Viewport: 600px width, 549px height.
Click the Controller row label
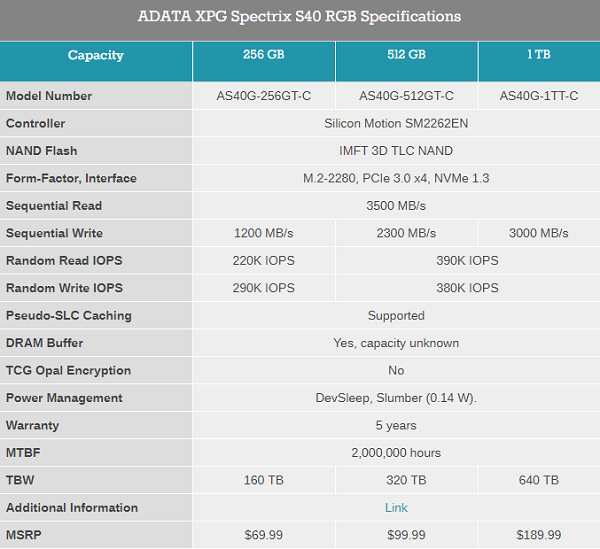(x=36, y=123)
